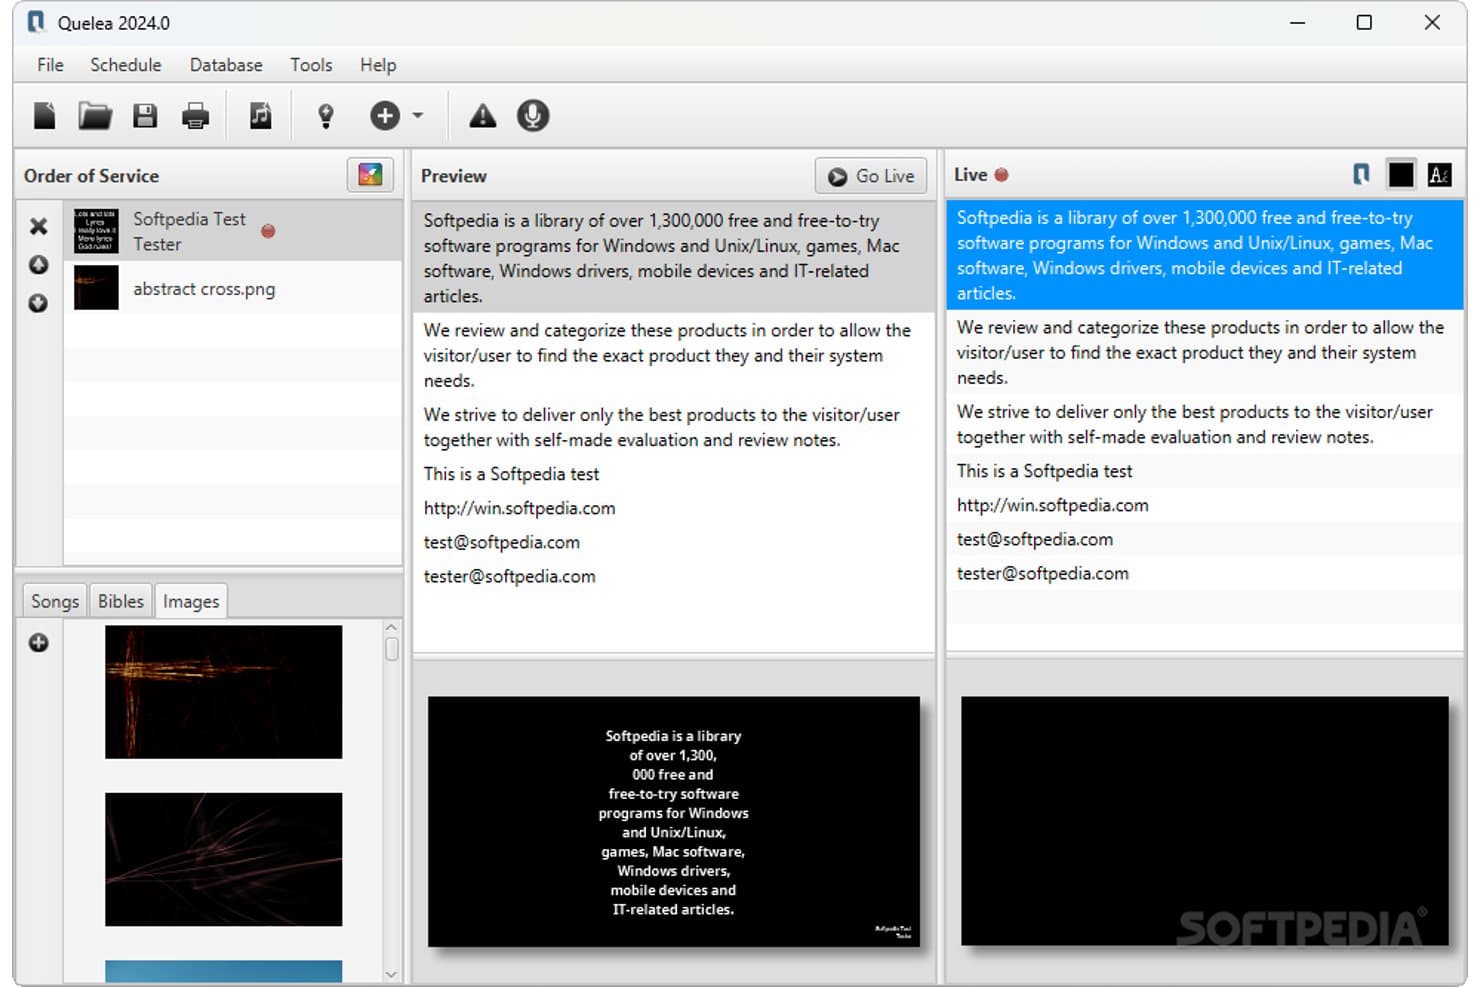Click the image library scrollbar down arrow
1480x987 pixels.
click(391, 974)
